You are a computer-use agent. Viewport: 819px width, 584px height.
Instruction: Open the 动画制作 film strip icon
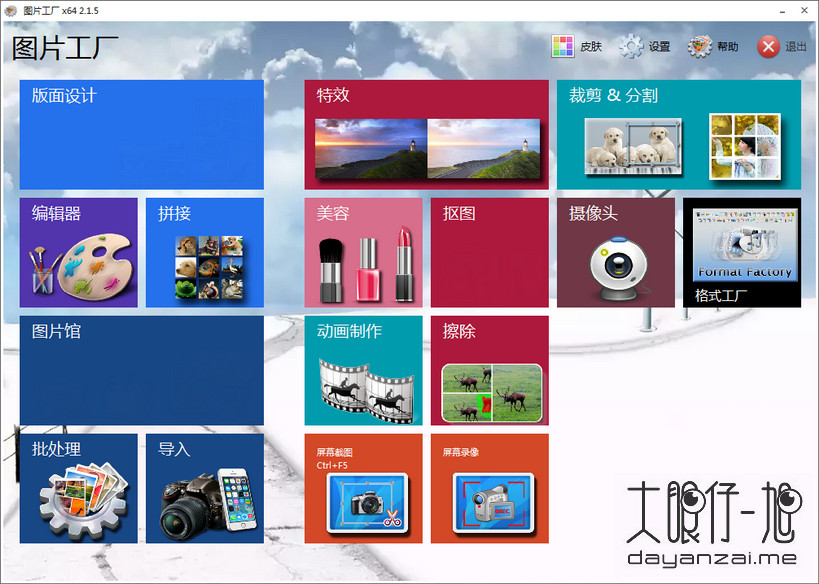[367, 391]
